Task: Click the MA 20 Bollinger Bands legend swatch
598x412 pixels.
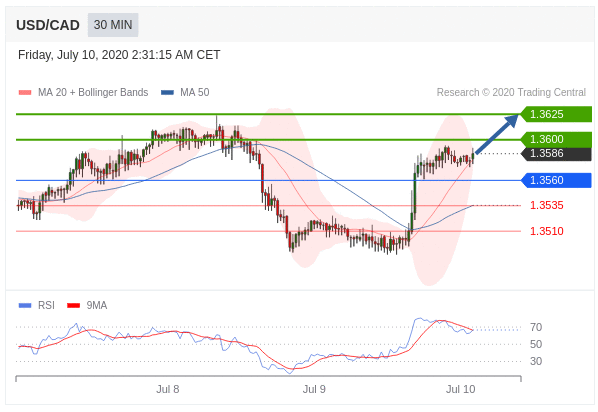Action: [25, 93]
